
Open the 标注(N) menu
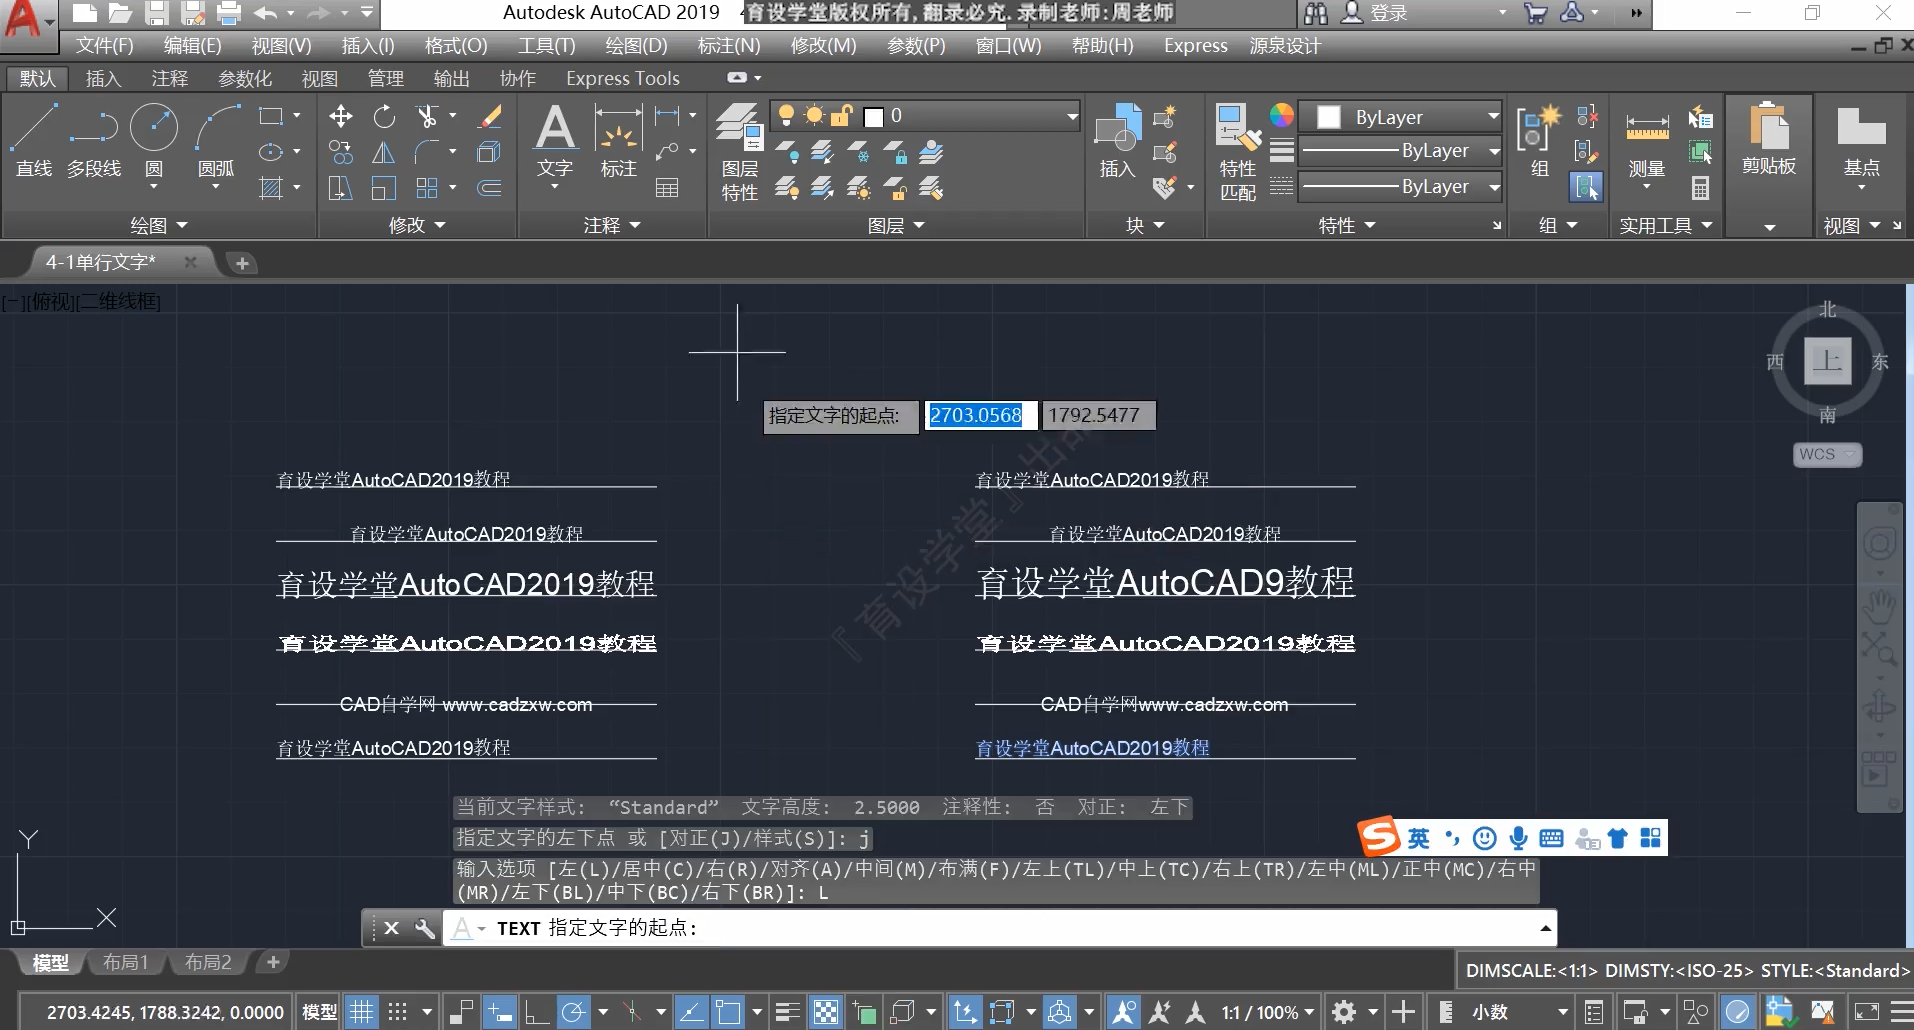click(x=729, y=45)
